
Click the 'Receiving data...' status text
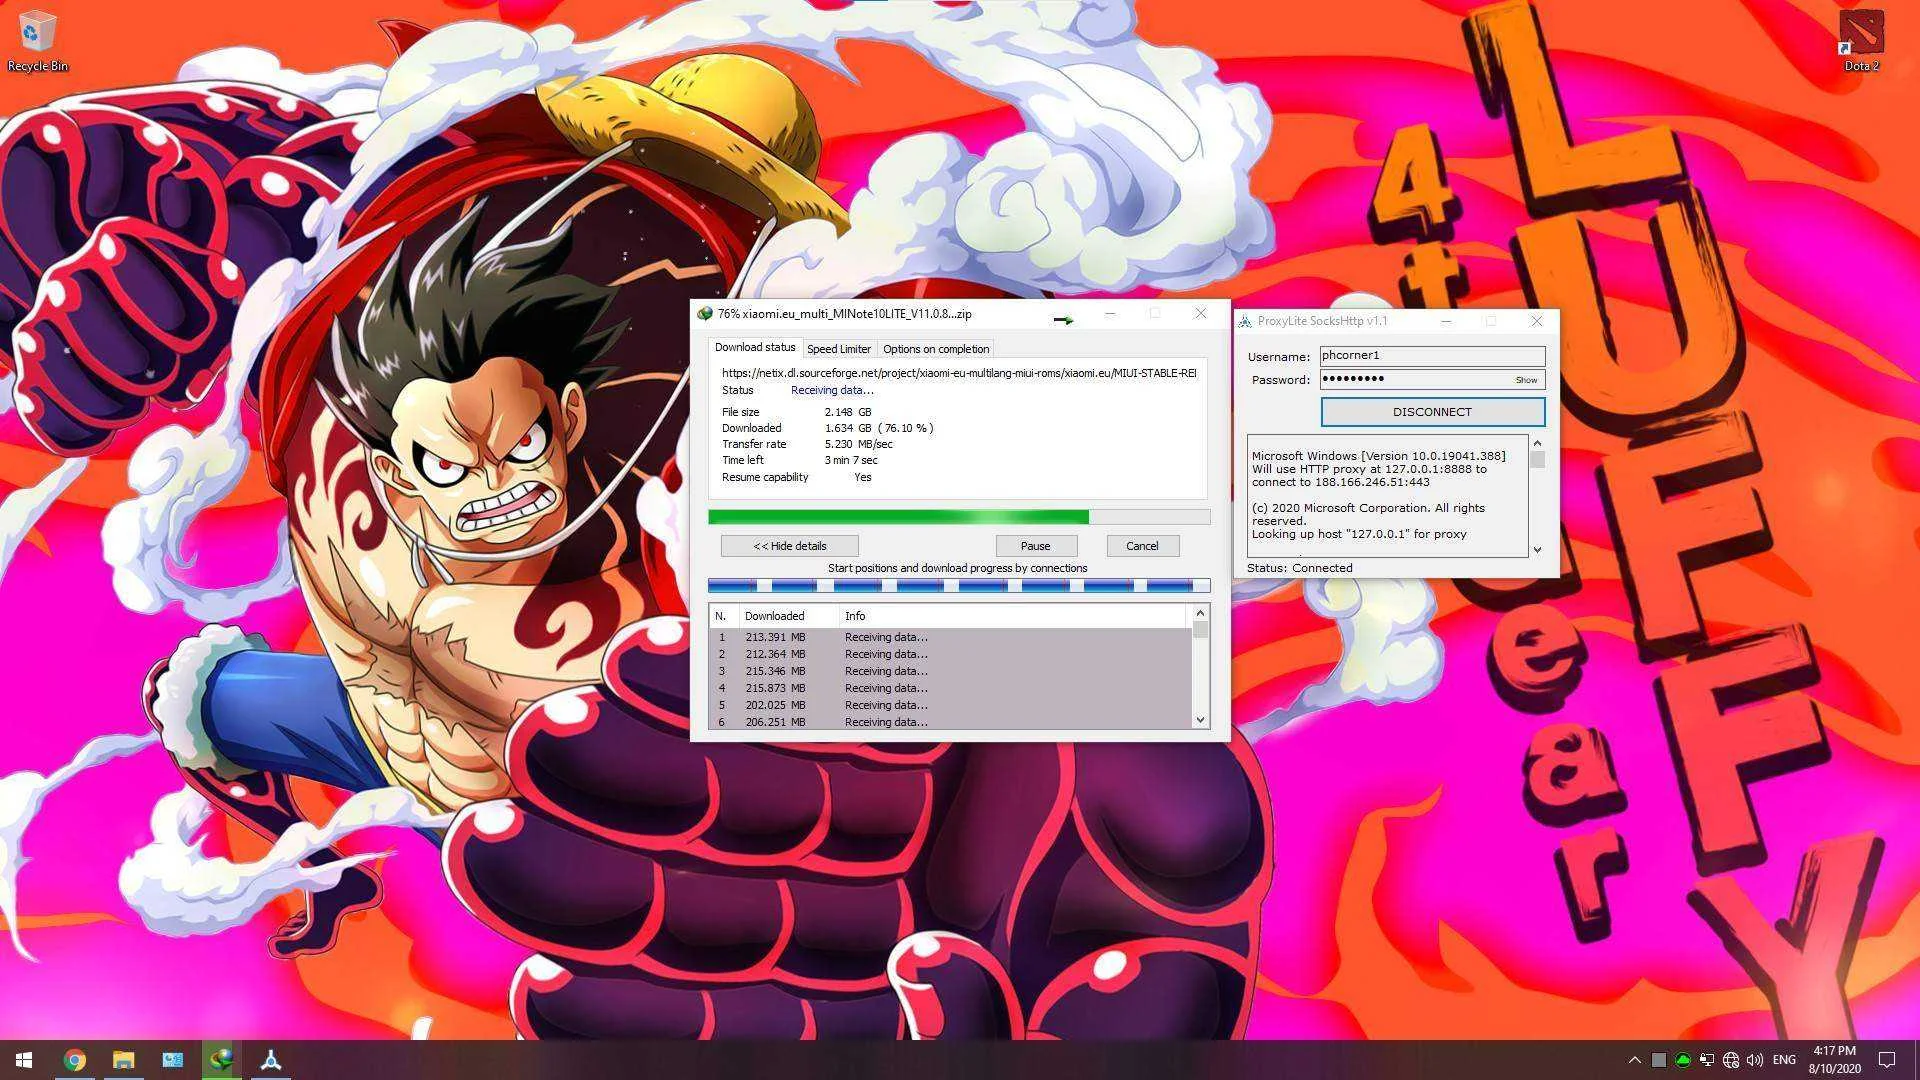click(x=832, y=390)
